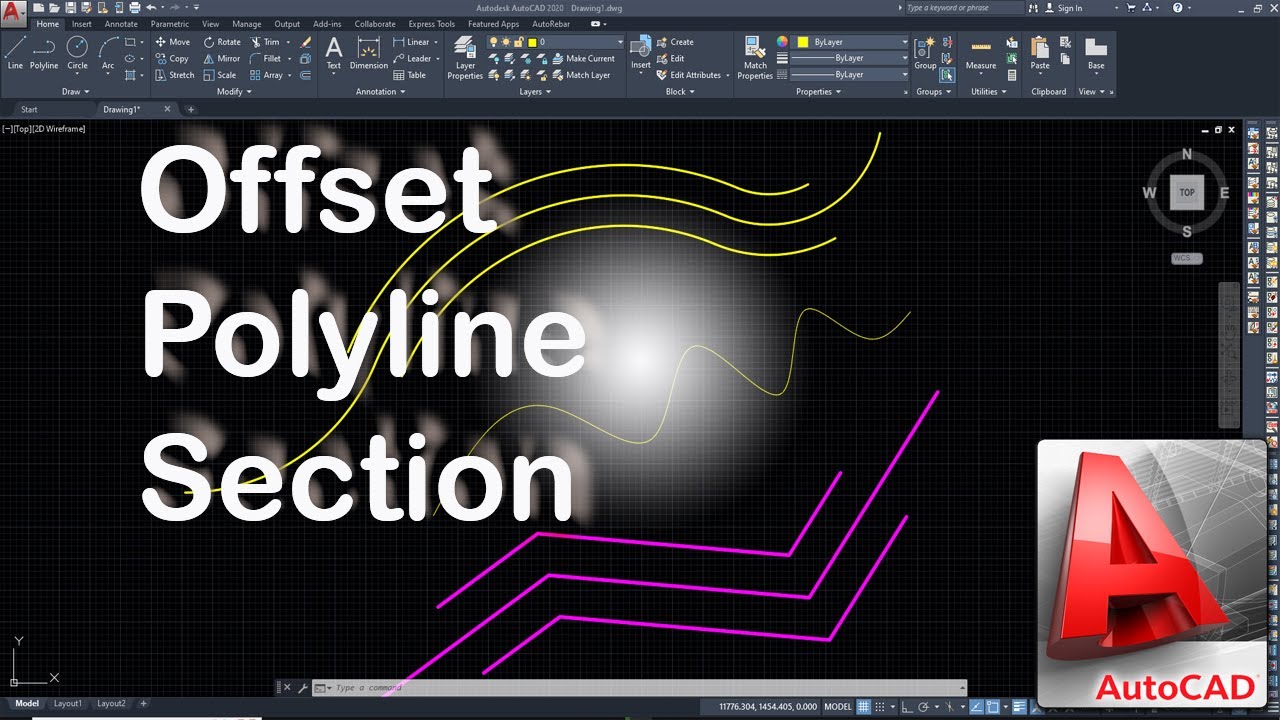Image resolution: width=1280 pixels, height=720 pixels.
Task: Choose the Copy command
Action: pyautogui.click(x=172, y=58)
